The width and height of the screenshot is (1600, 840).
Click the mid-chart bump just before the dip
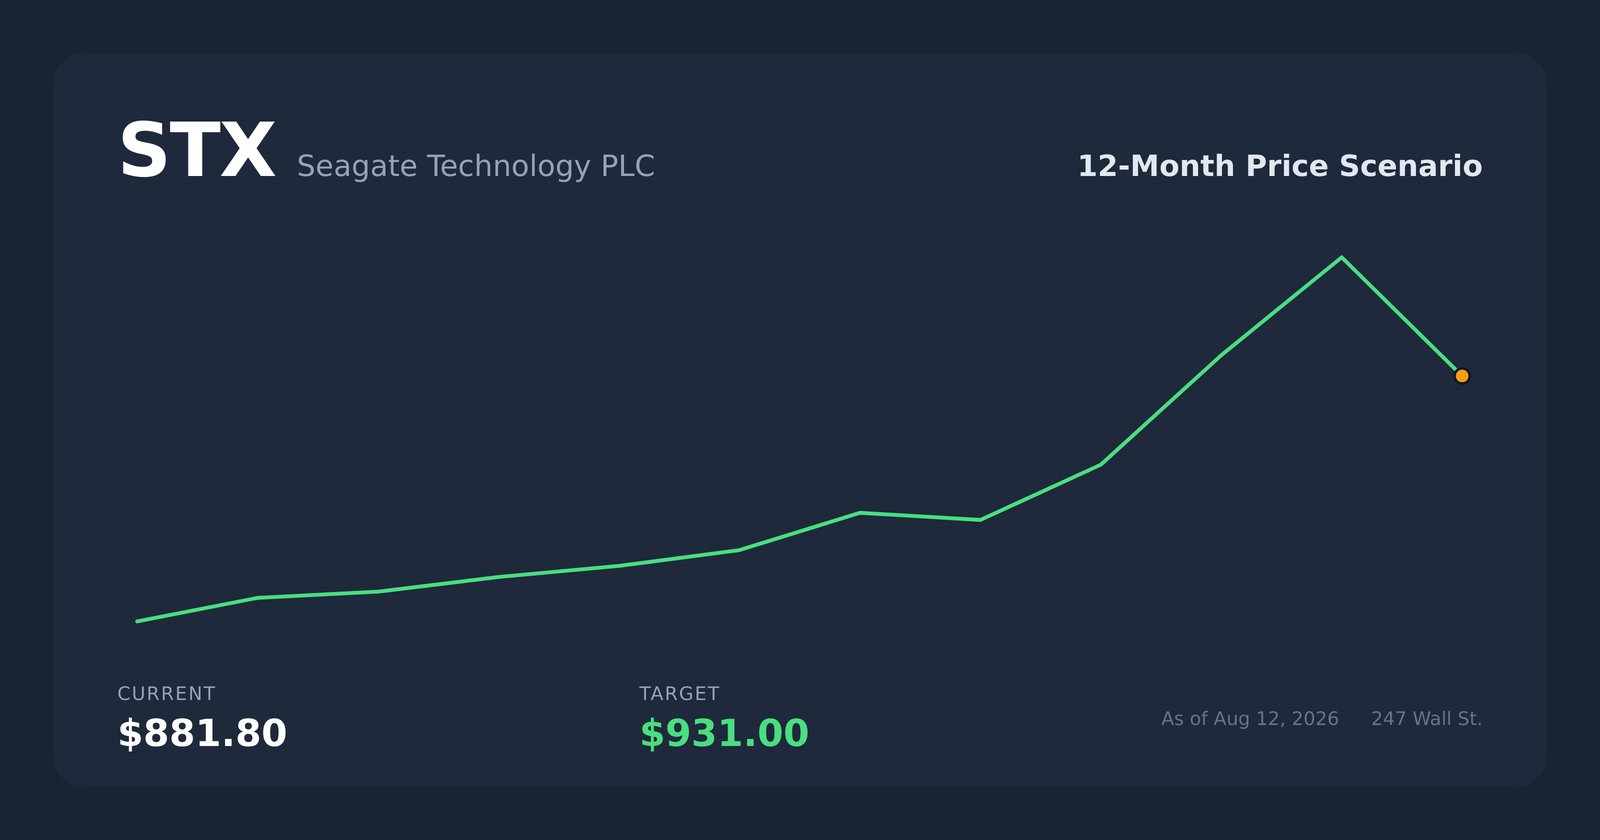click(859, 513)
